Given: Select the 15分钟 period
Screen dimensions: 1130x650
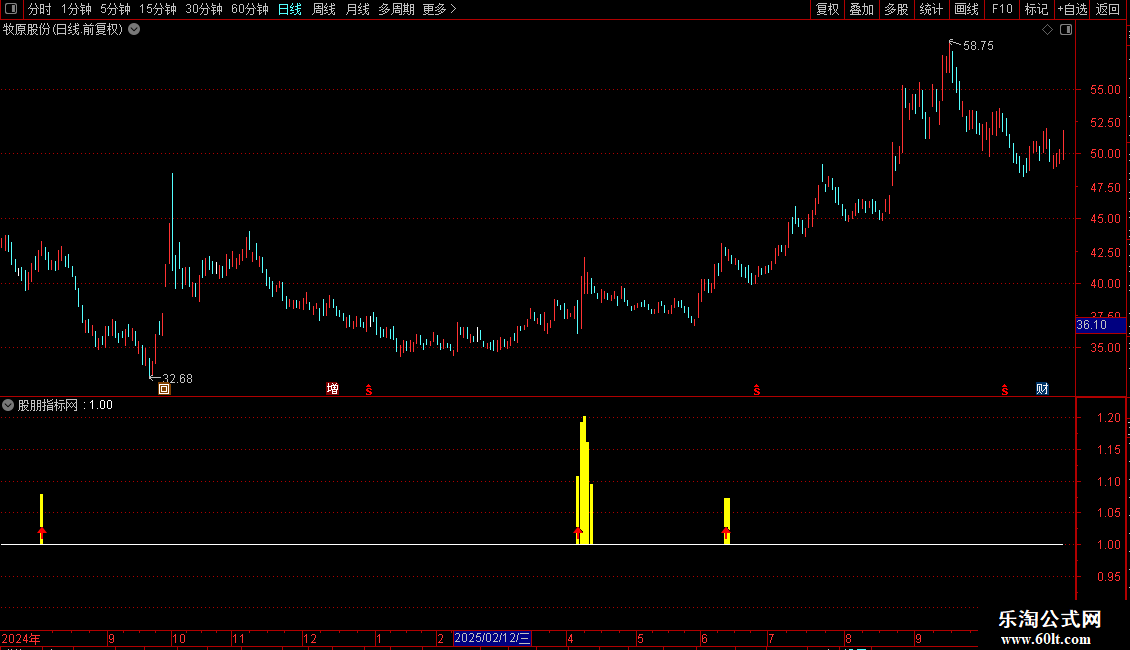Looking at the screenshot, I should click(158, 9).
